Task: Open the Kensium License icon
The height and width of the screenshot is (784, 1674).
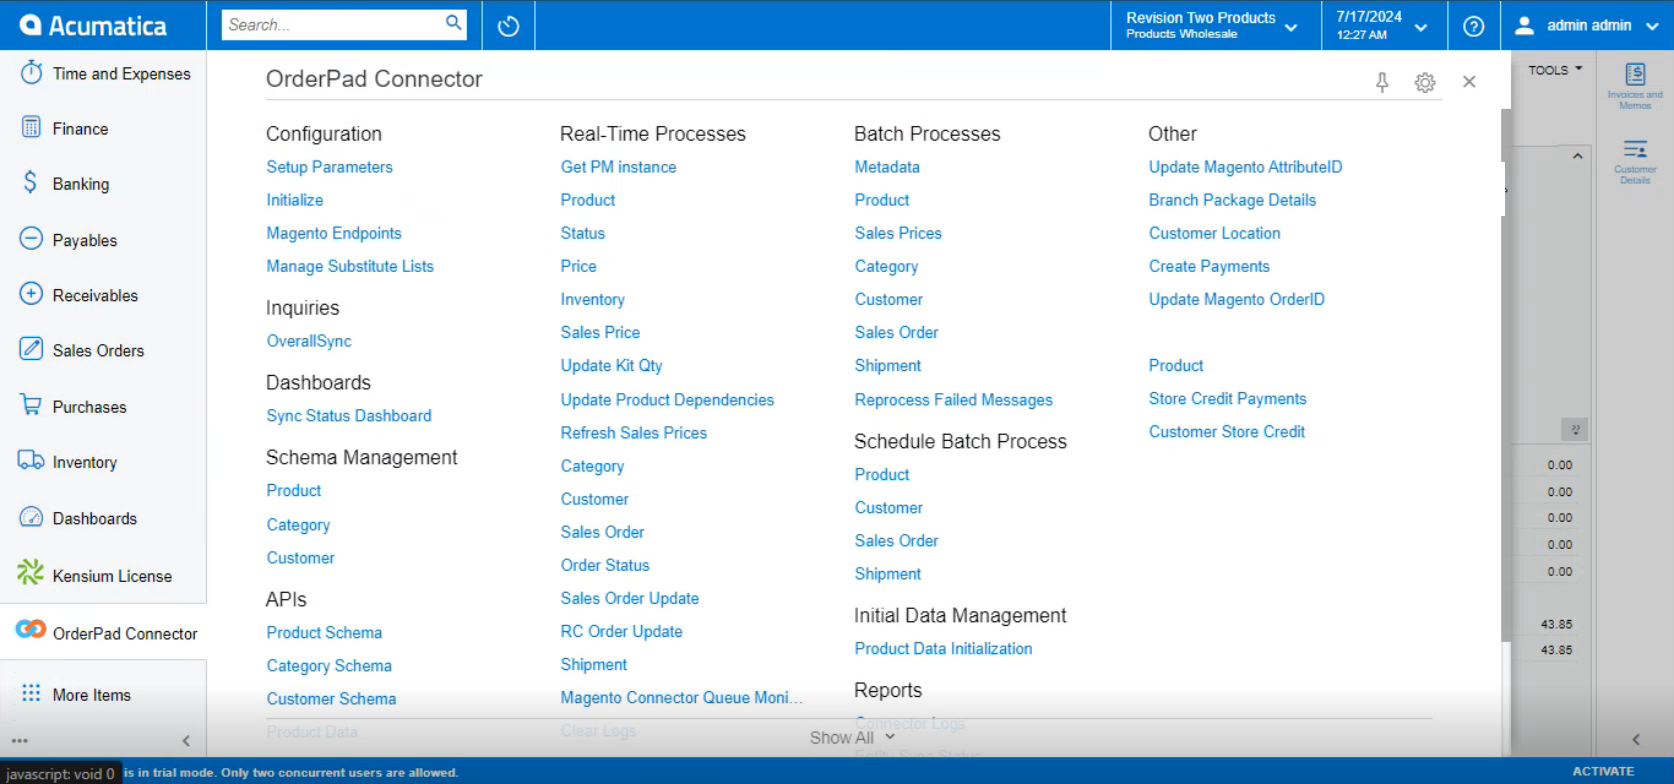Action: click(31, 572)
